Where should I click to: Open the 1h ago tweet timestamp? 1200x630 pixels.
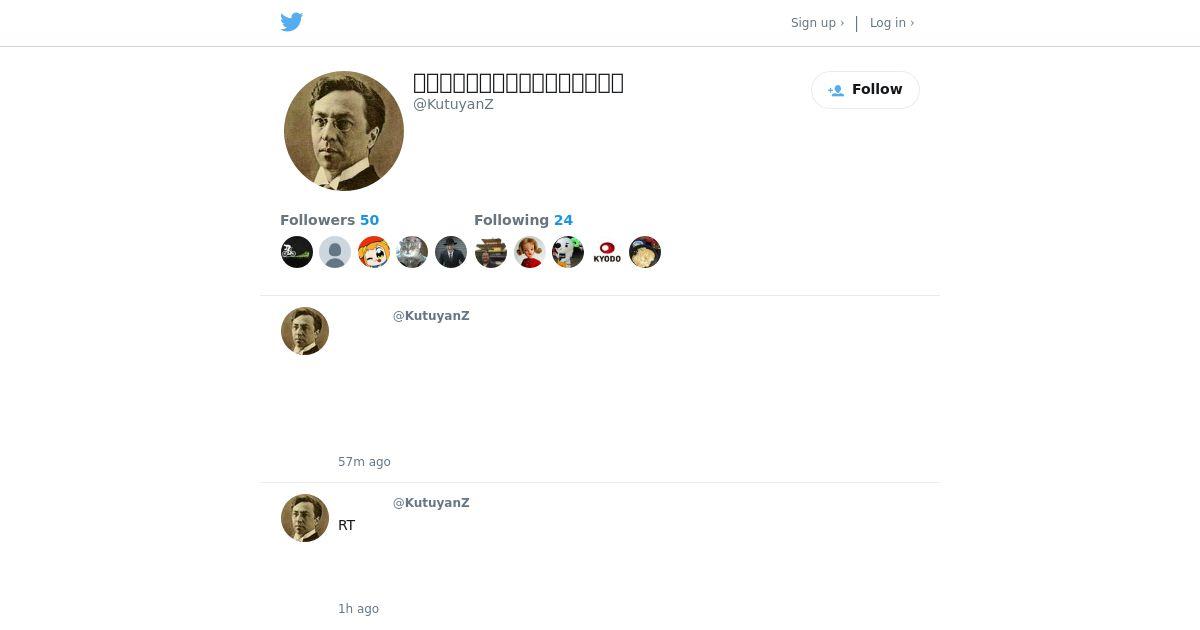click(358, 609)
